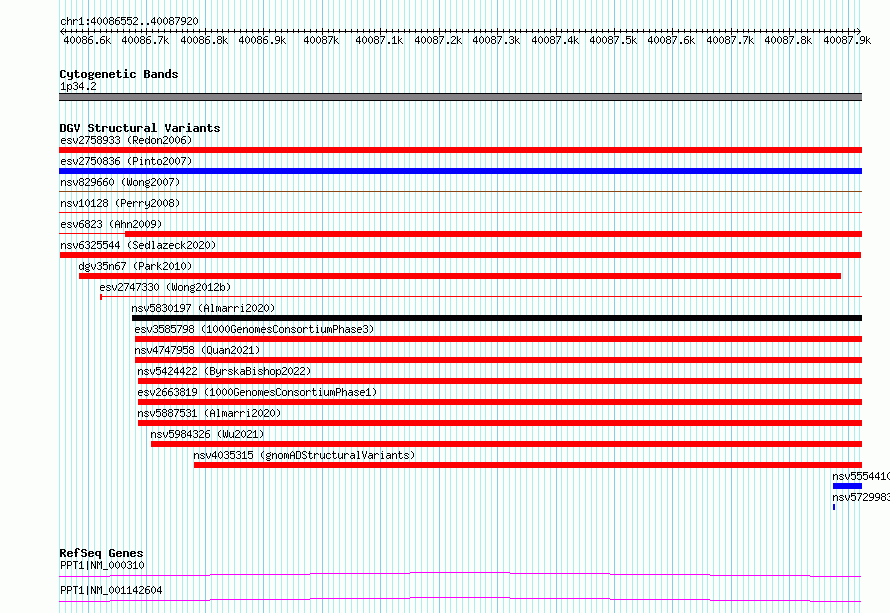Select the red bar for nsv4035315
The width and height of the screenshot is (890, 613).
(528, 465)
